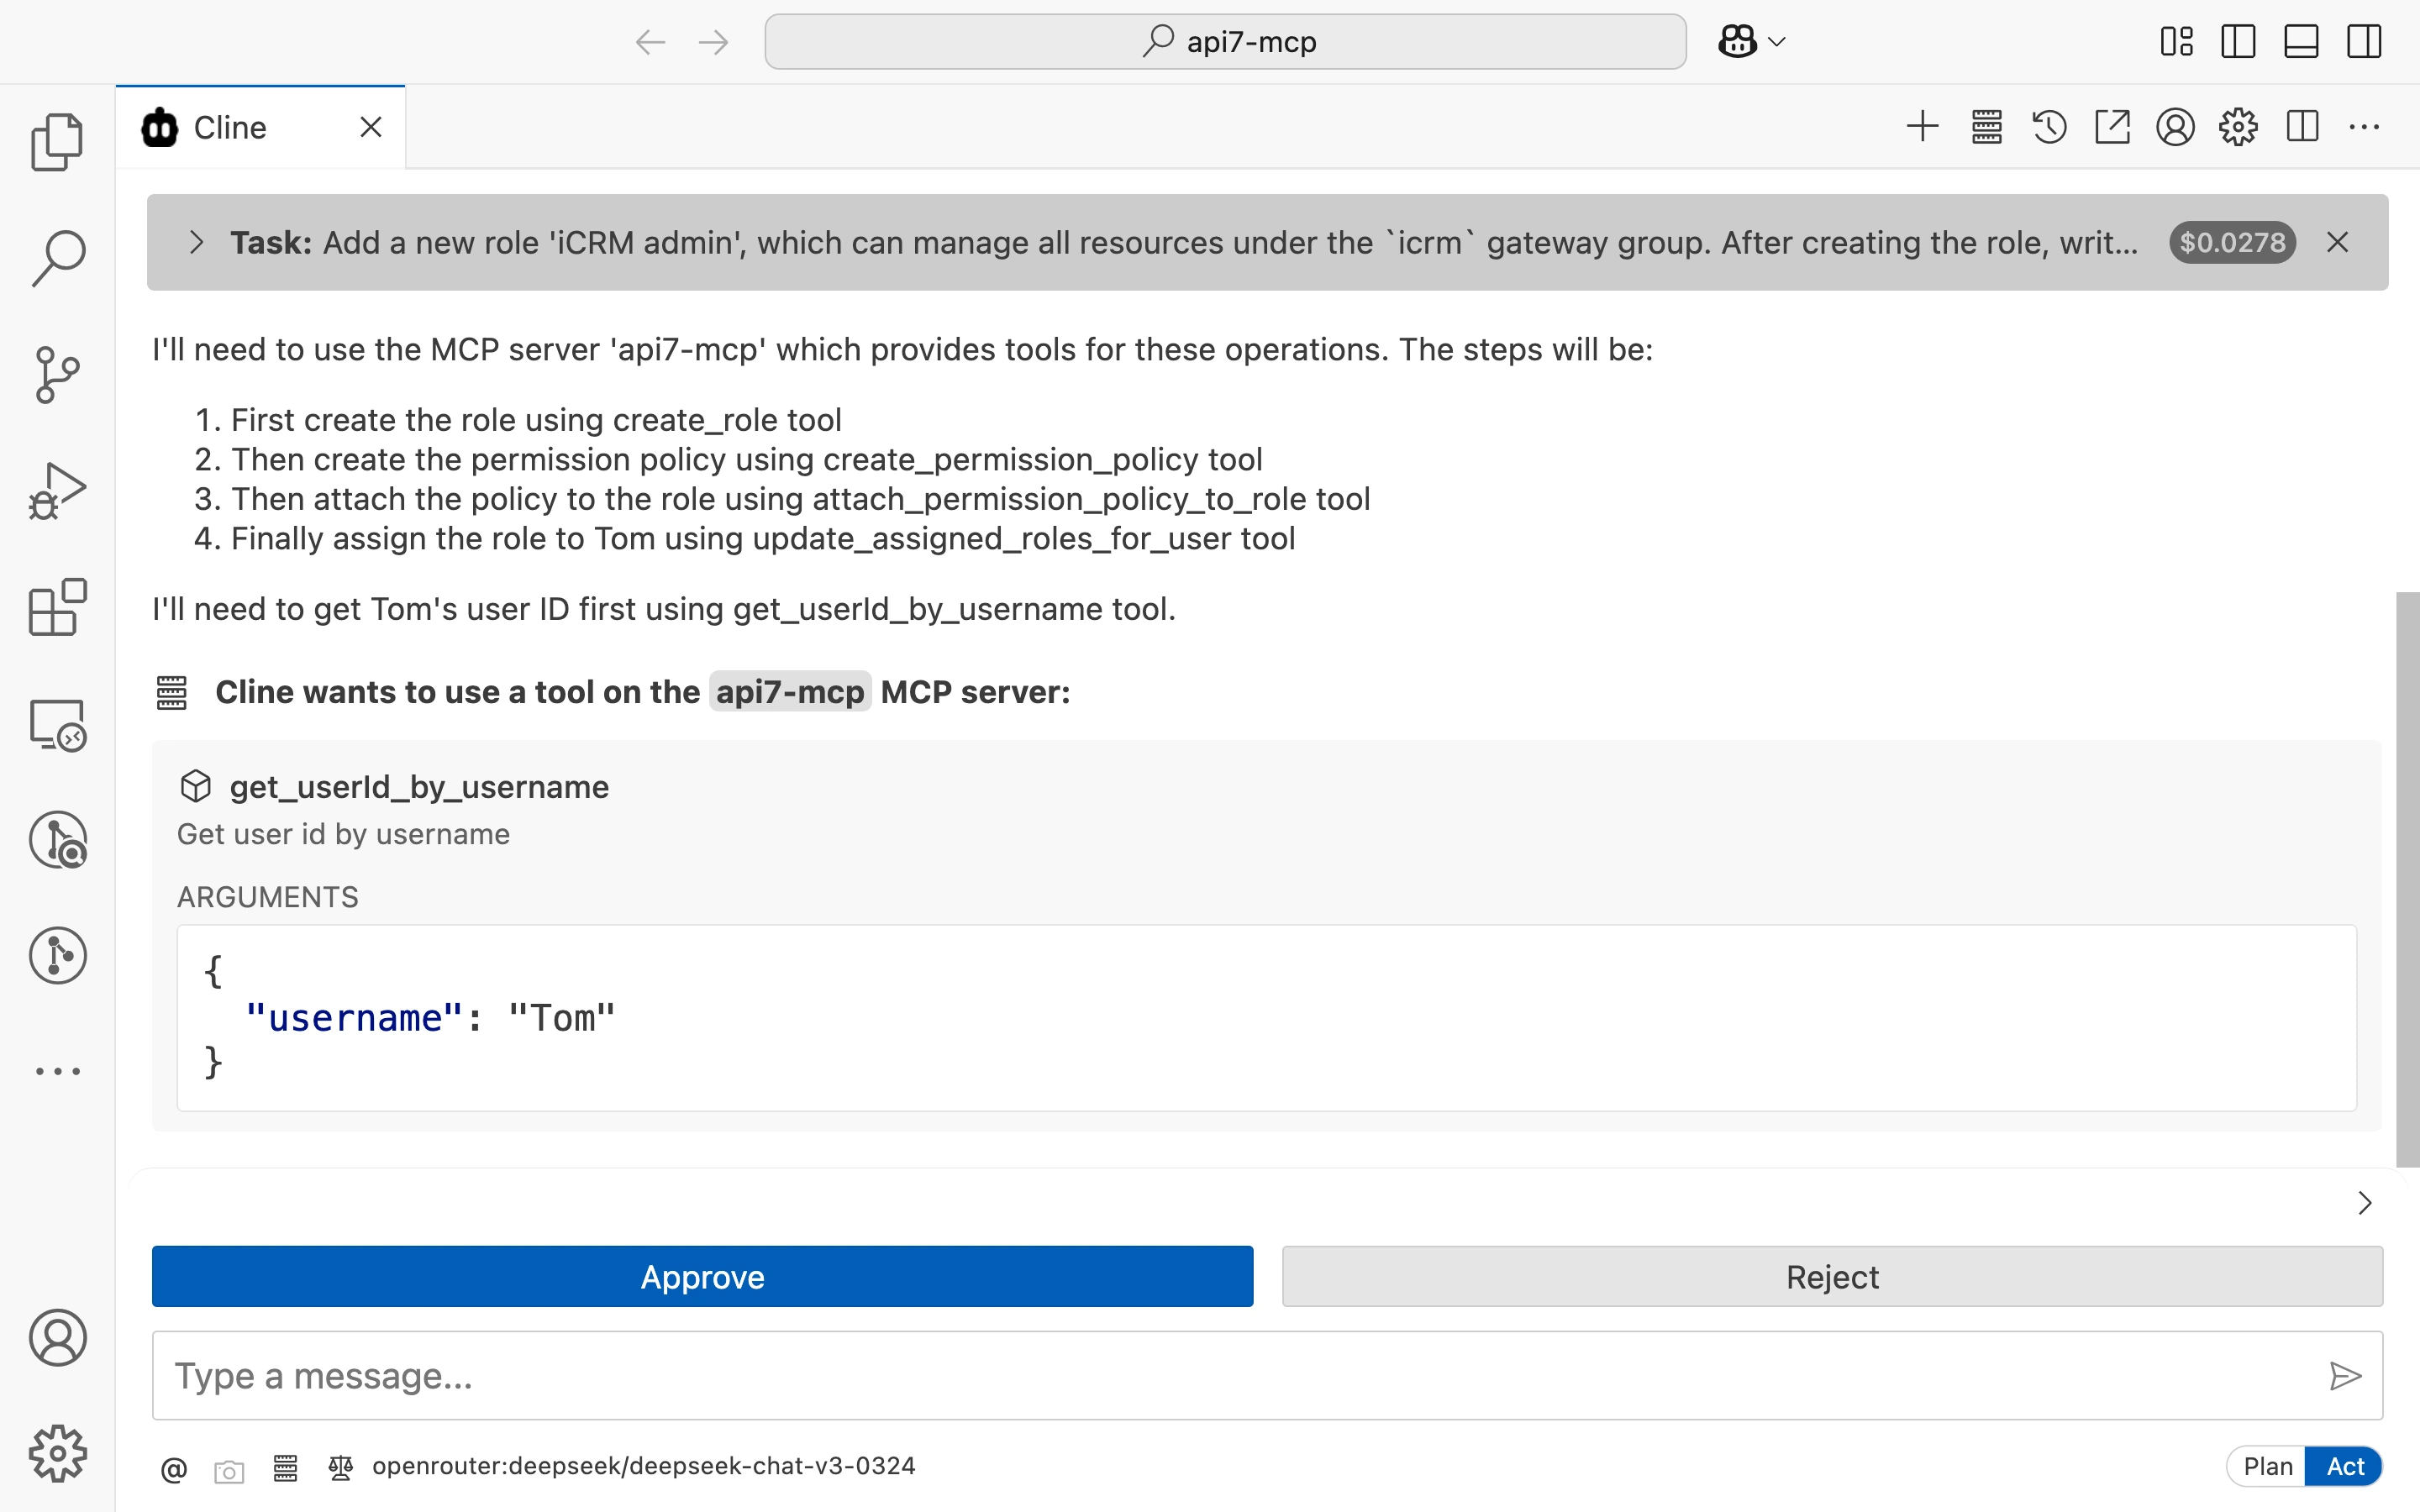The height and width of the screenshot is (1512, 2420).
Task: Open Cline task history
Action: pyautogui.click(x=2049, y=127)
